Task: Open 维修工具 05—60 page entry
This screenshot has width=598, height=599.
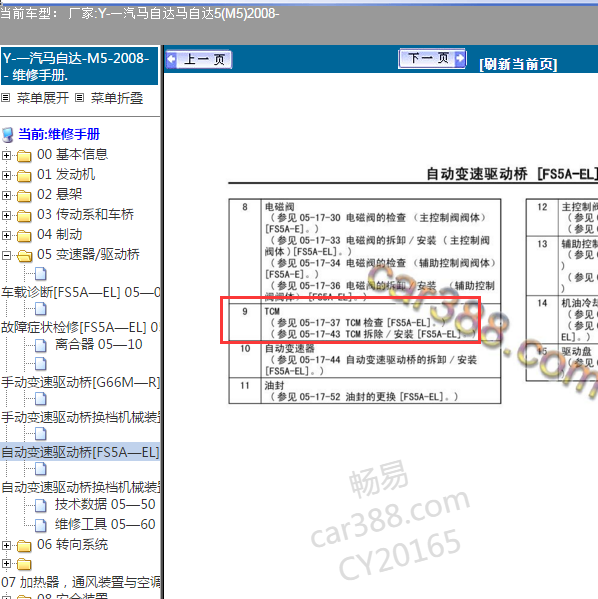Action: 105,524
